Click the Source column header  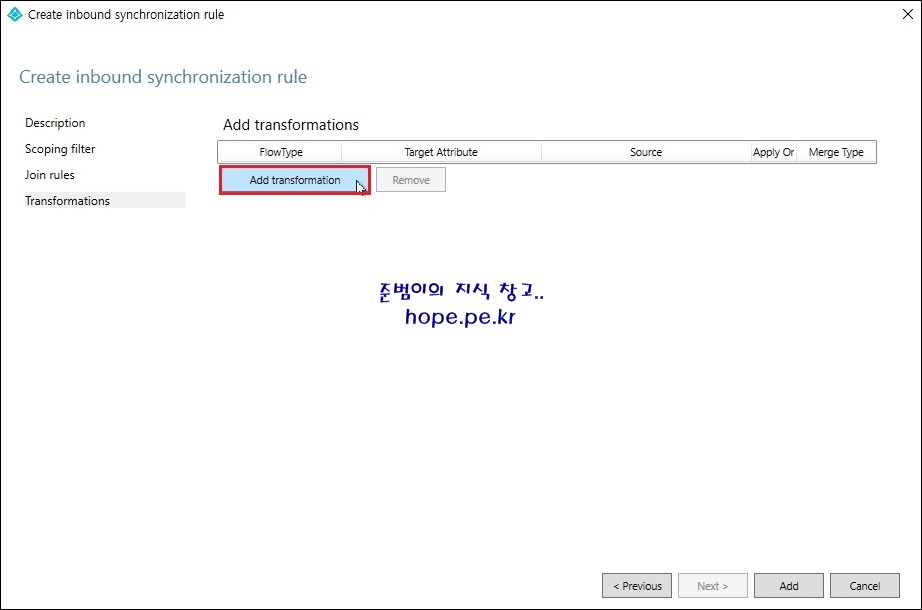(646, 152)
